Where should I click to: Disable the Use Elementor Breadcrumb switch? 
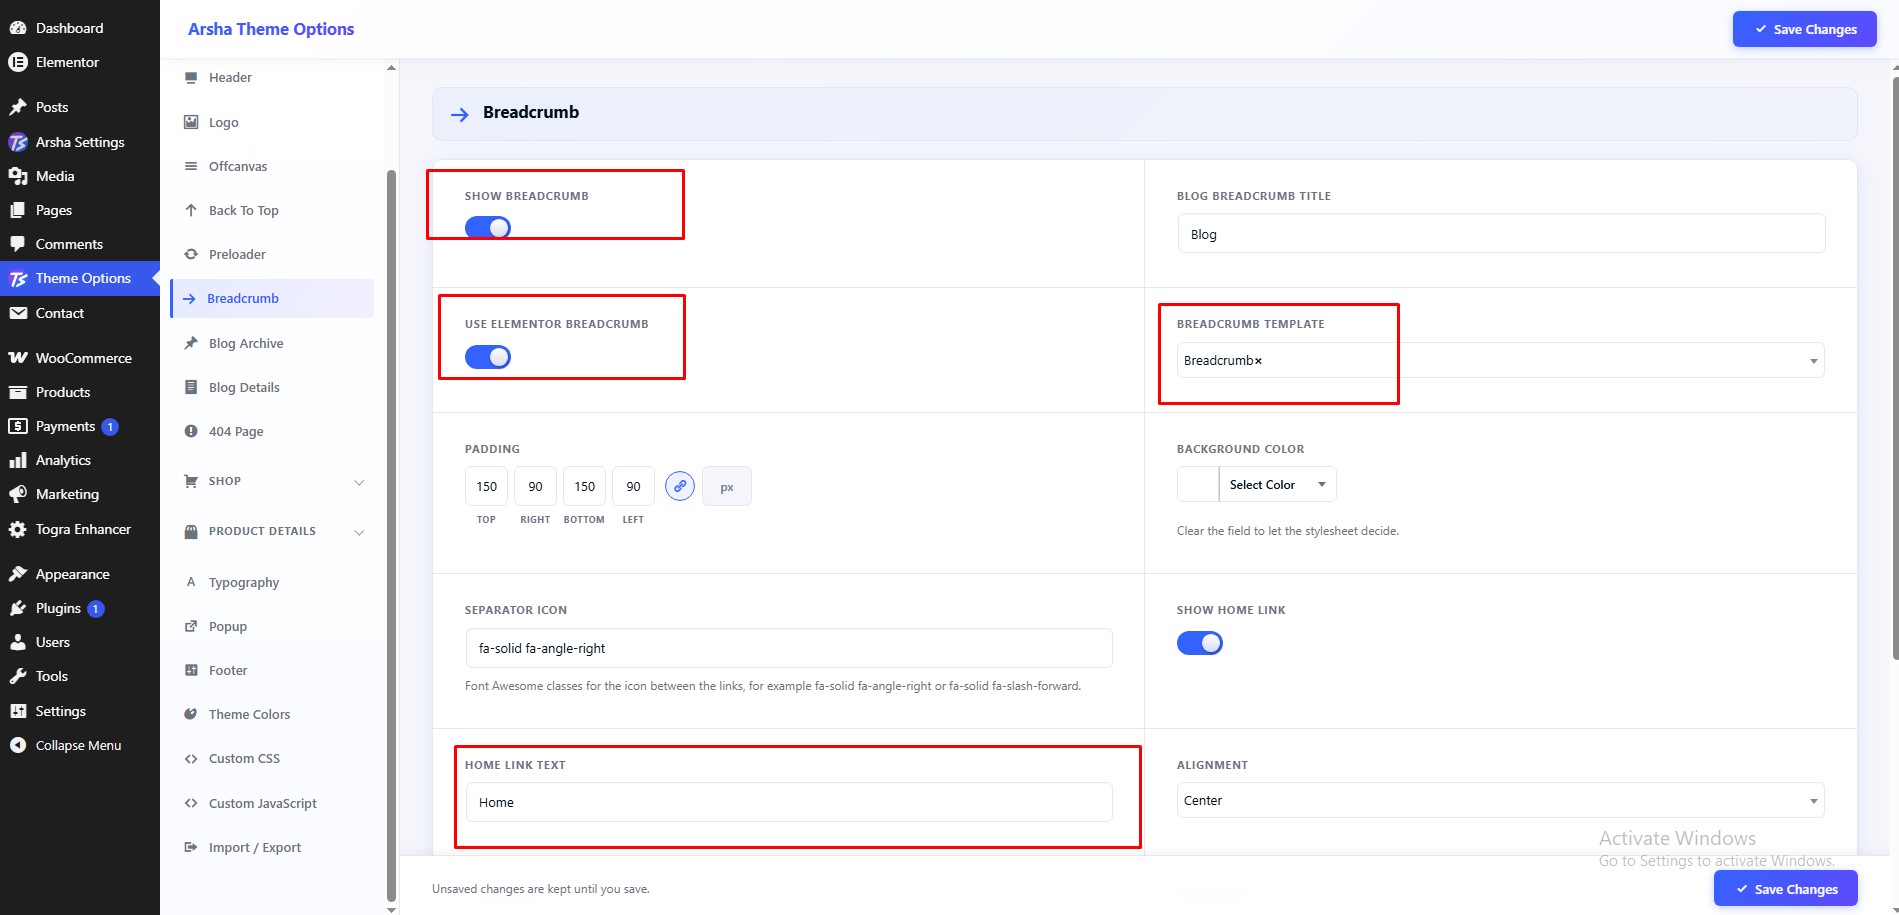pos(488,357)
